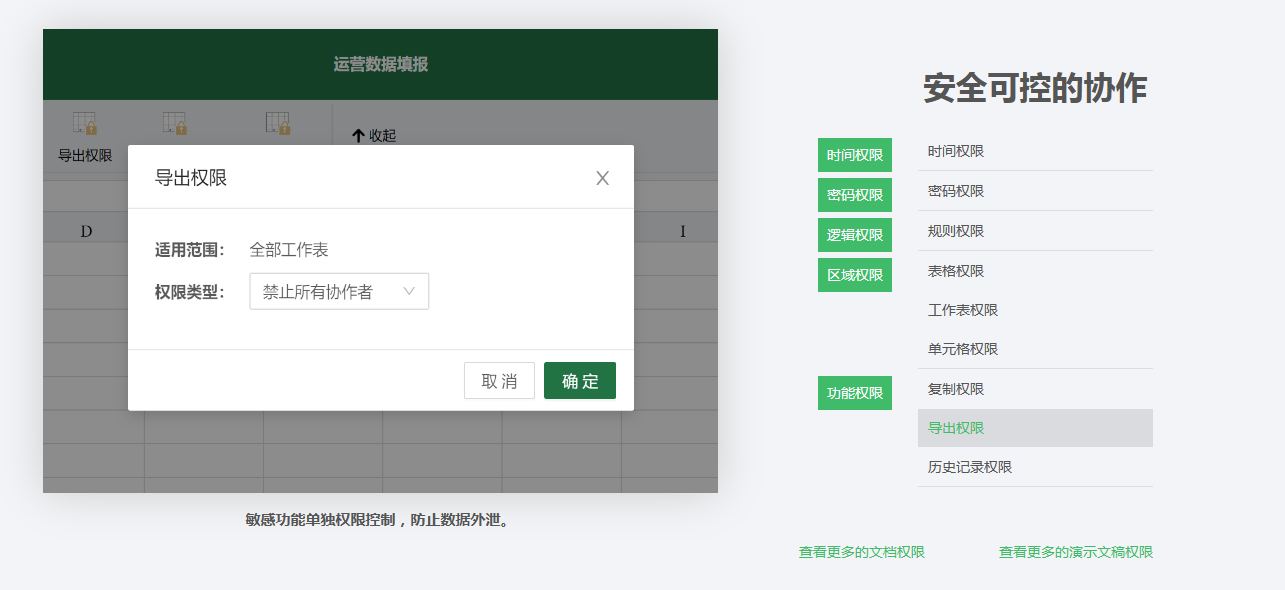Show the 复制权限 item
This screenshot has height=590, width=1285.
click(x=1035, y=389)
